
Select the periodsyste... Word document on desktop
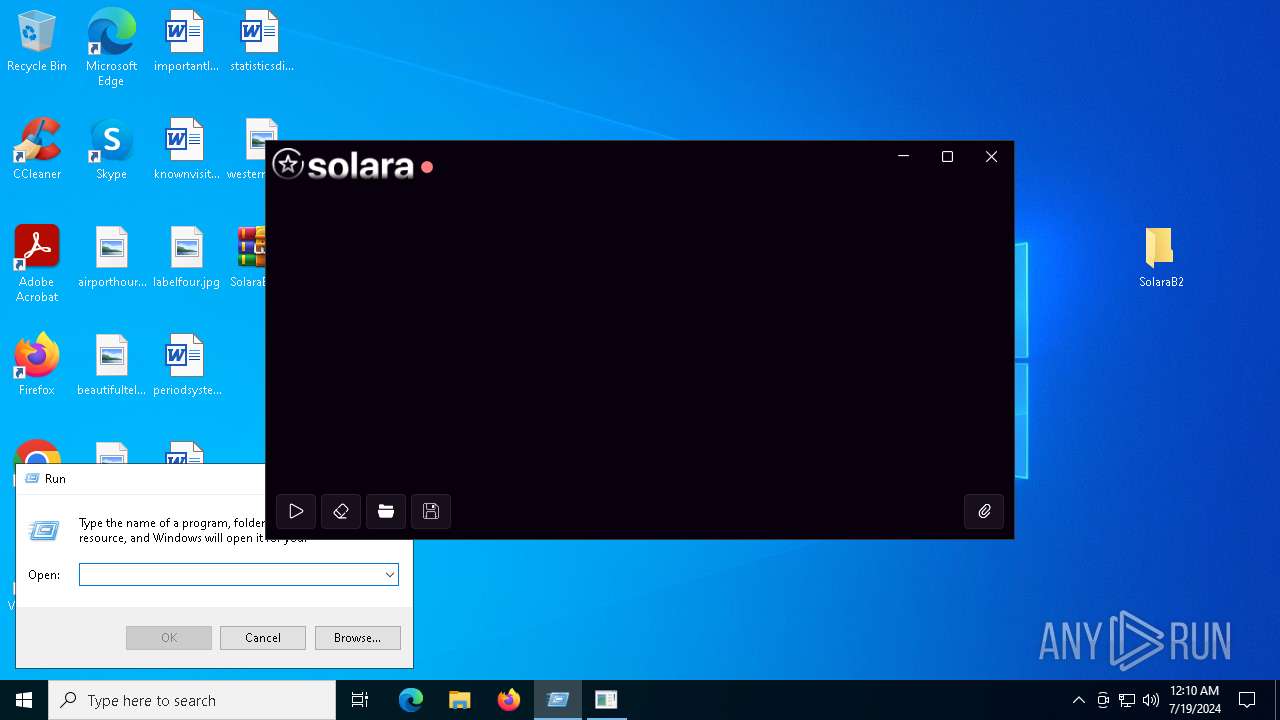pyautogui.click(x=187, y=366)
